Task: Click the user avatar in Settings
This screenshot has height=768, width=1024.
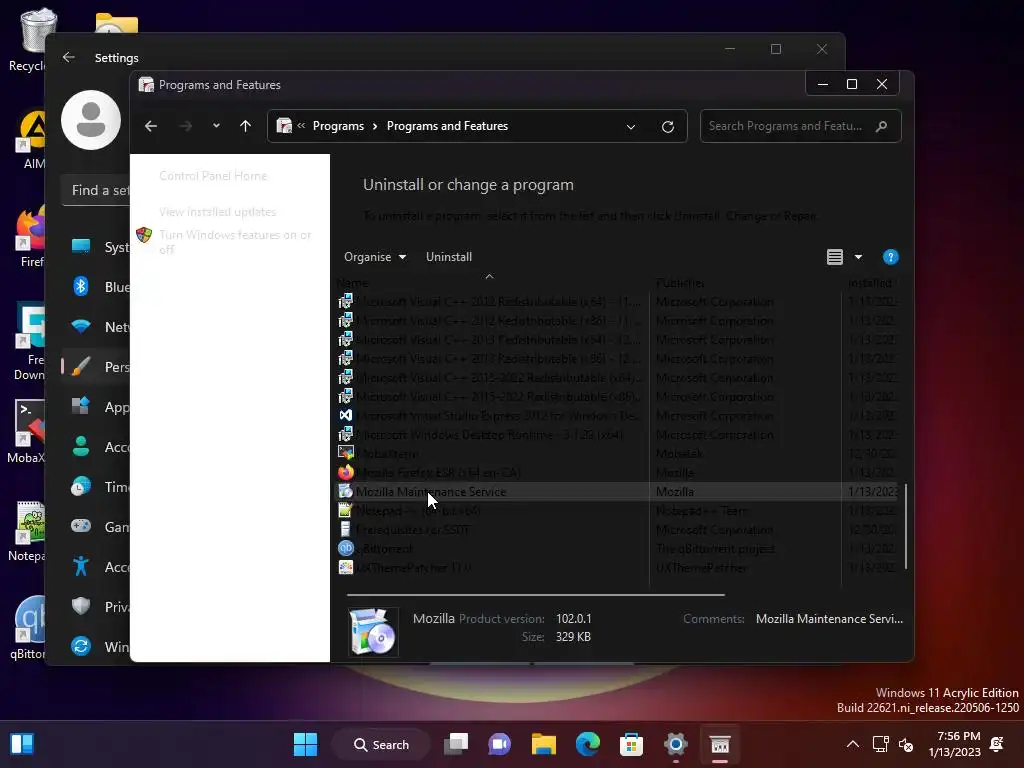Action: pos(91,120)
